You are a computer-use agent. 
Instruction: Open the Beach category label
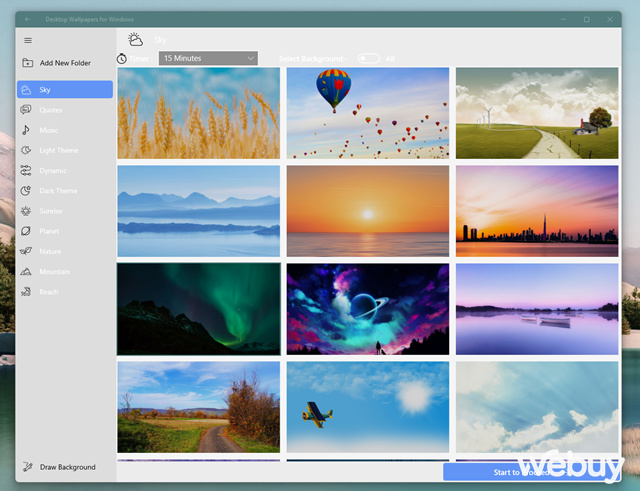pos(49,292)
